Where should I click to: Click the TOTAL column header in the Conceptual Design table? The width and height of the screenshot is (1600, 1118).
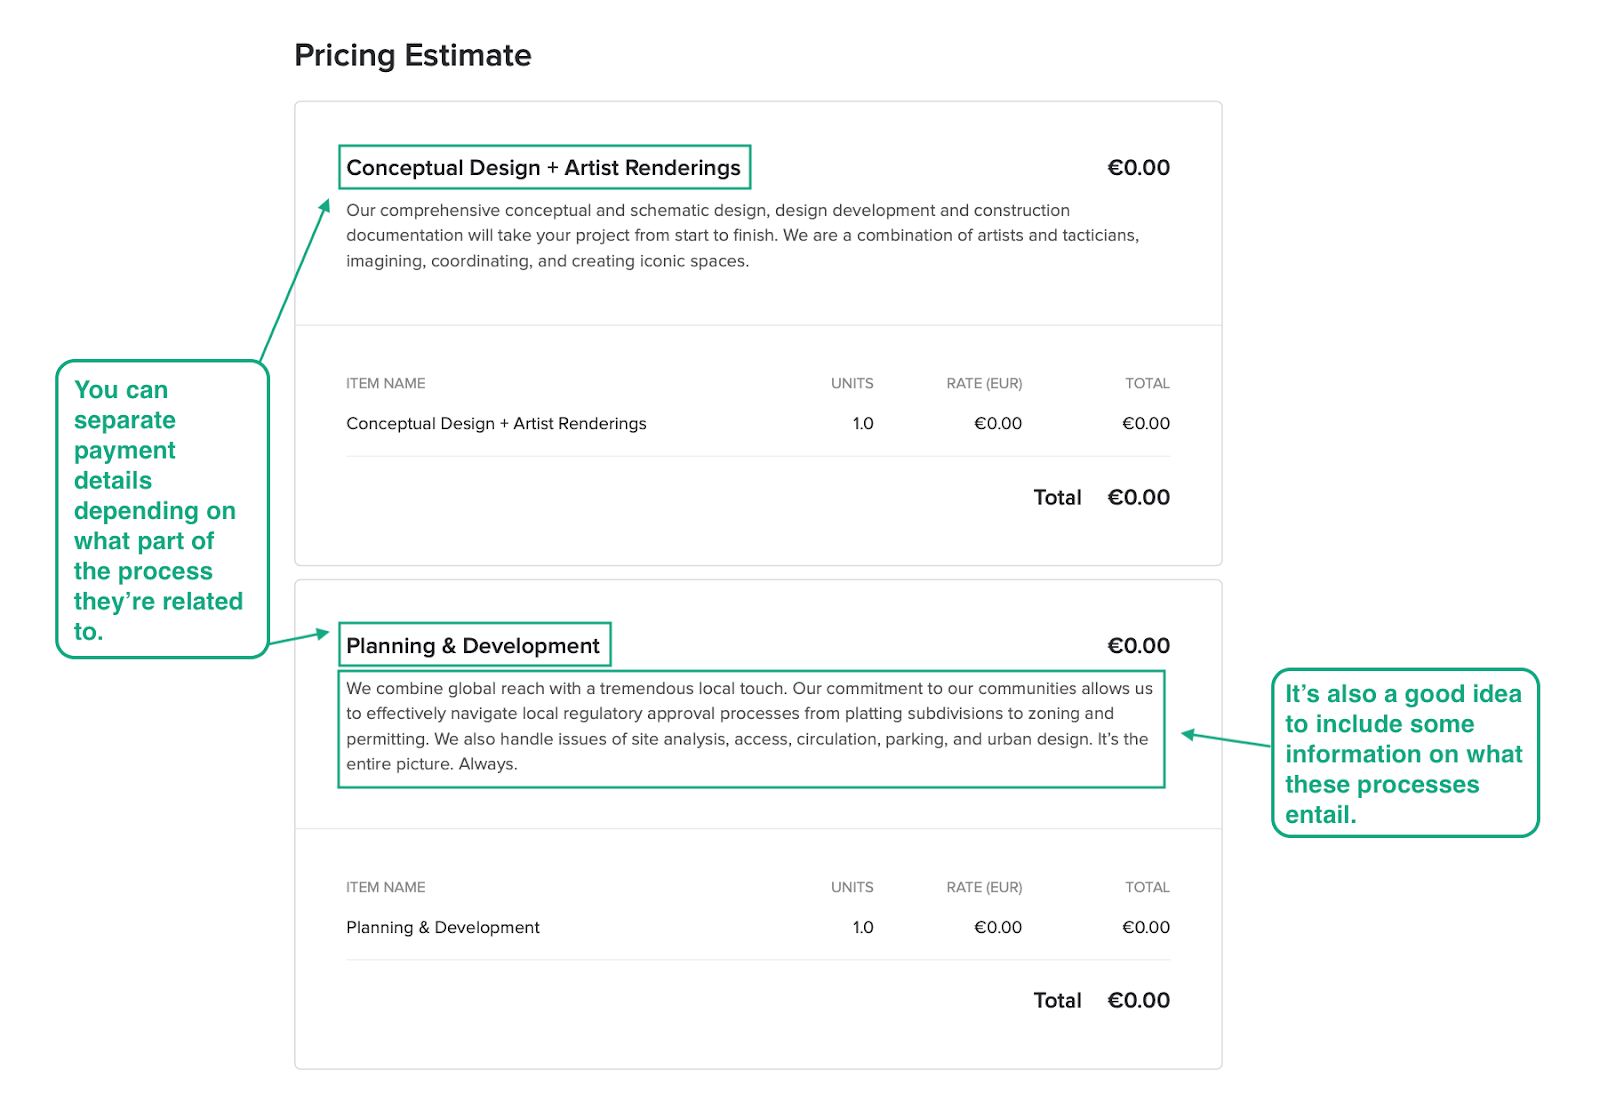pyautogui.click(x=1147, y=384)
